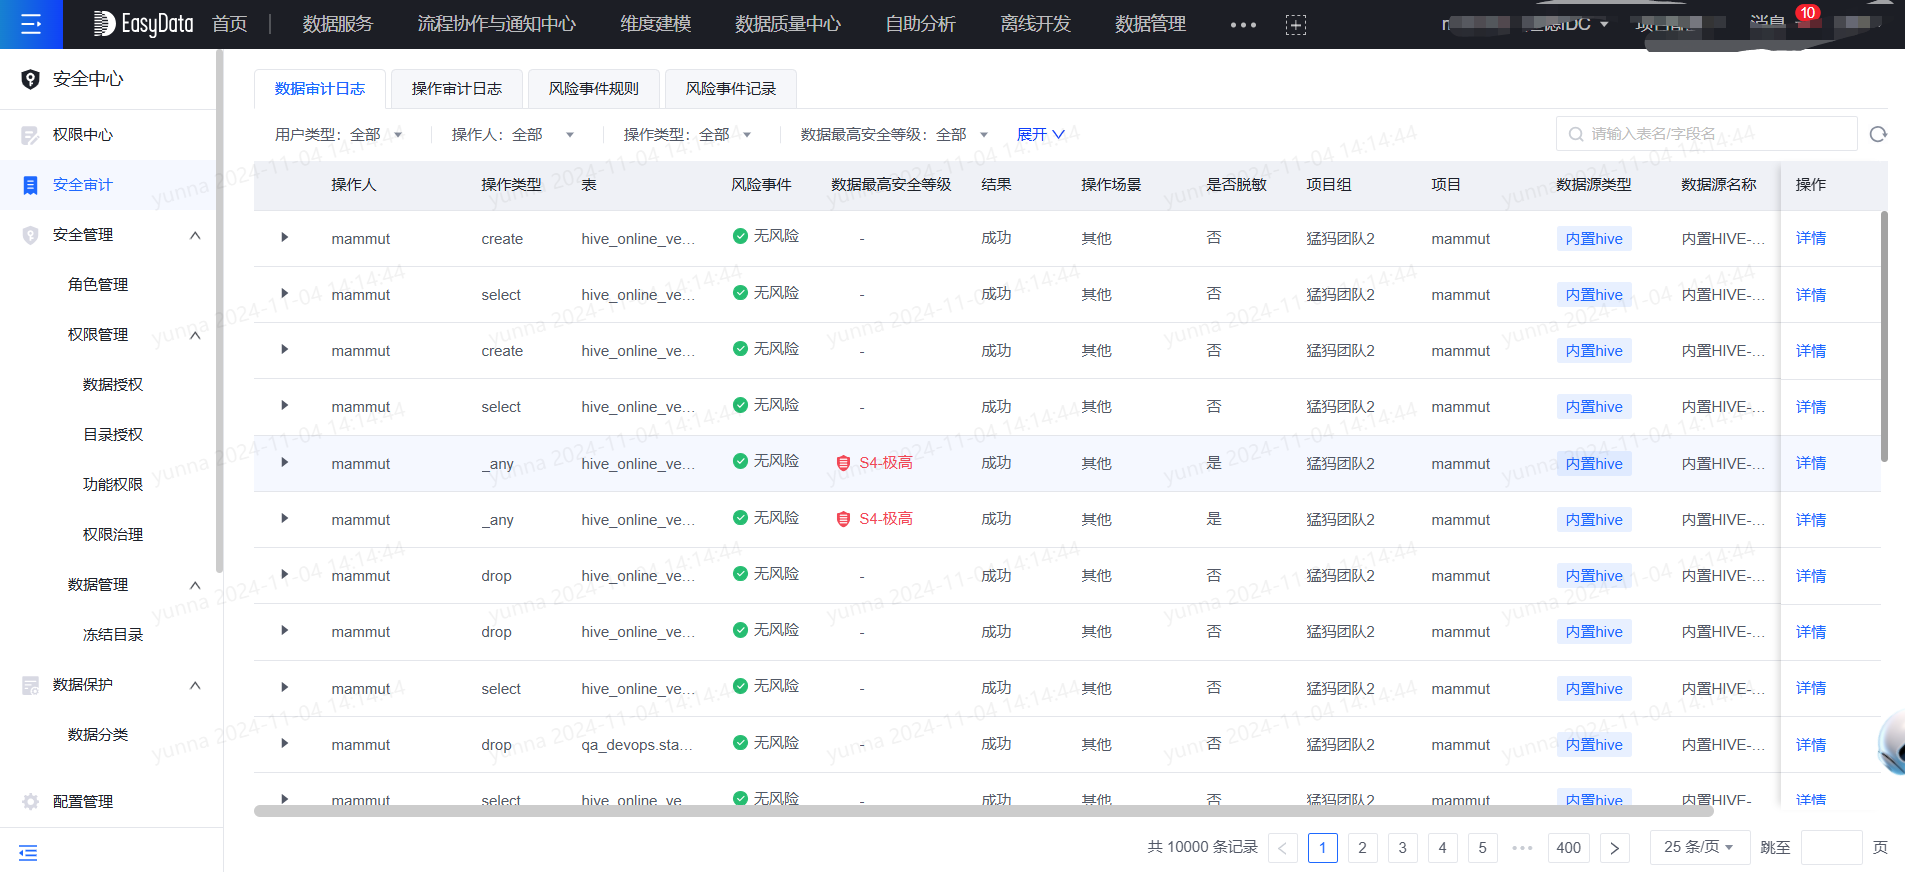Viewport: 1905px width, 872px height.
Task: Click the 安全管理 shield icon
Action: pyautogui.click(x=31, y=235)
